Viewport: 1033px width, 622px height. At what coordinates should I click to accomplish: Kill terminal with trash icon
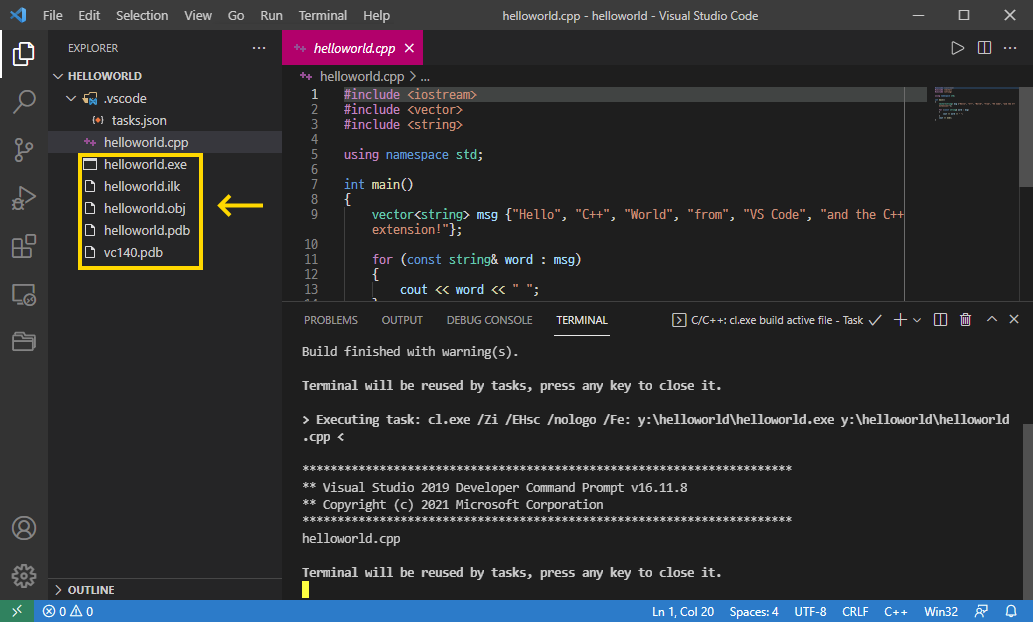click(x=965, y=320)
